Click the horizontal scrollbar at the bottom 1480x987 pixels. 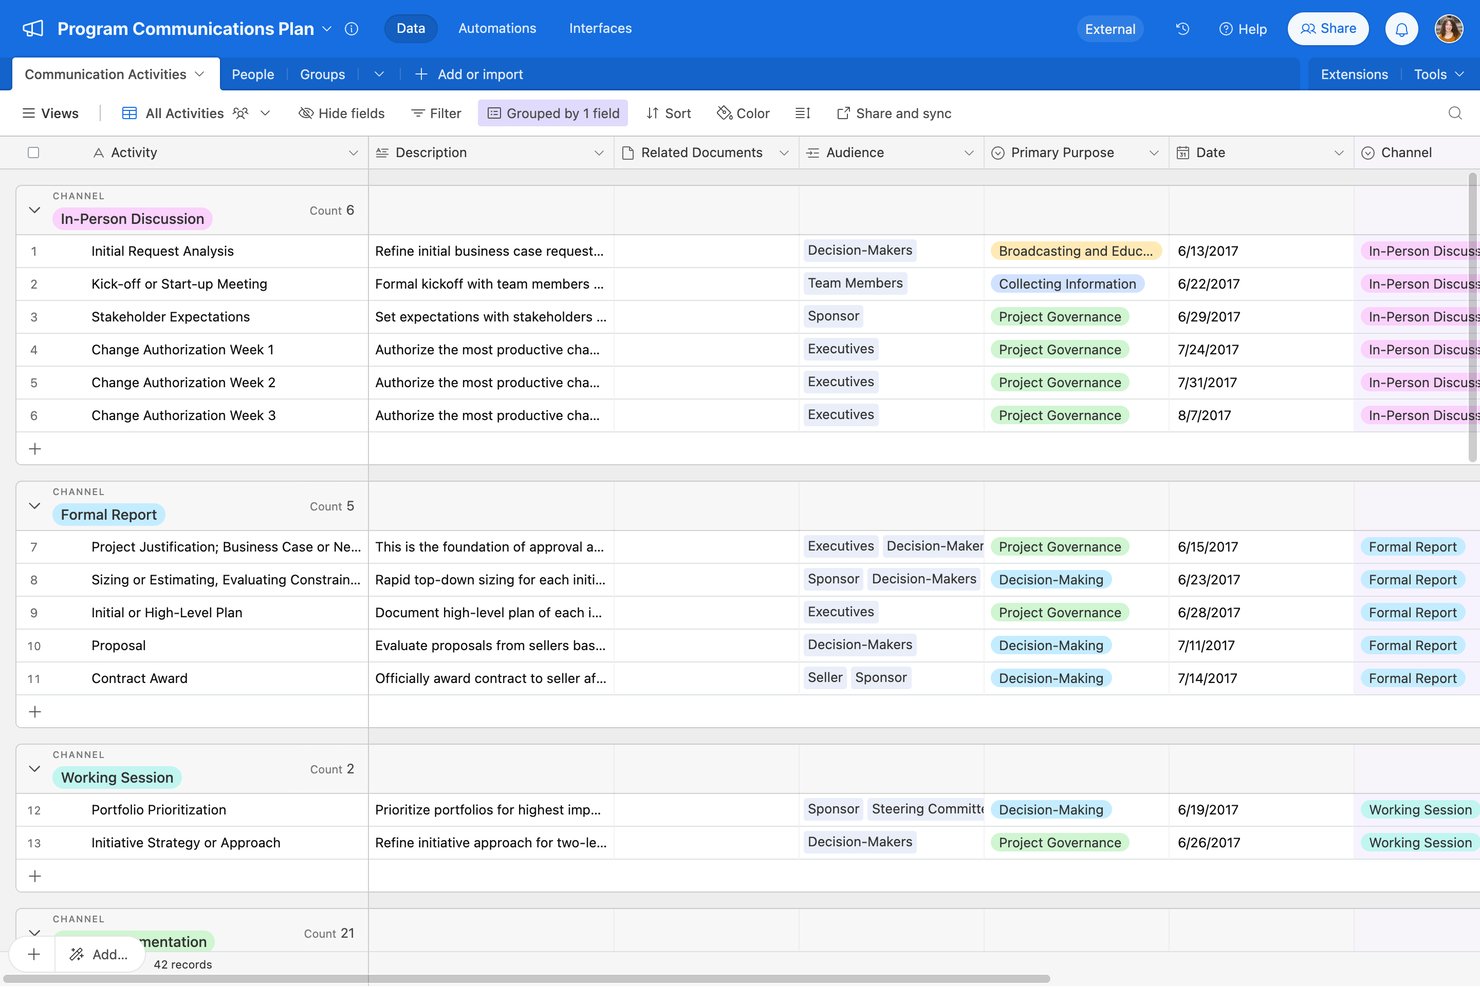[x=527, y=979]
